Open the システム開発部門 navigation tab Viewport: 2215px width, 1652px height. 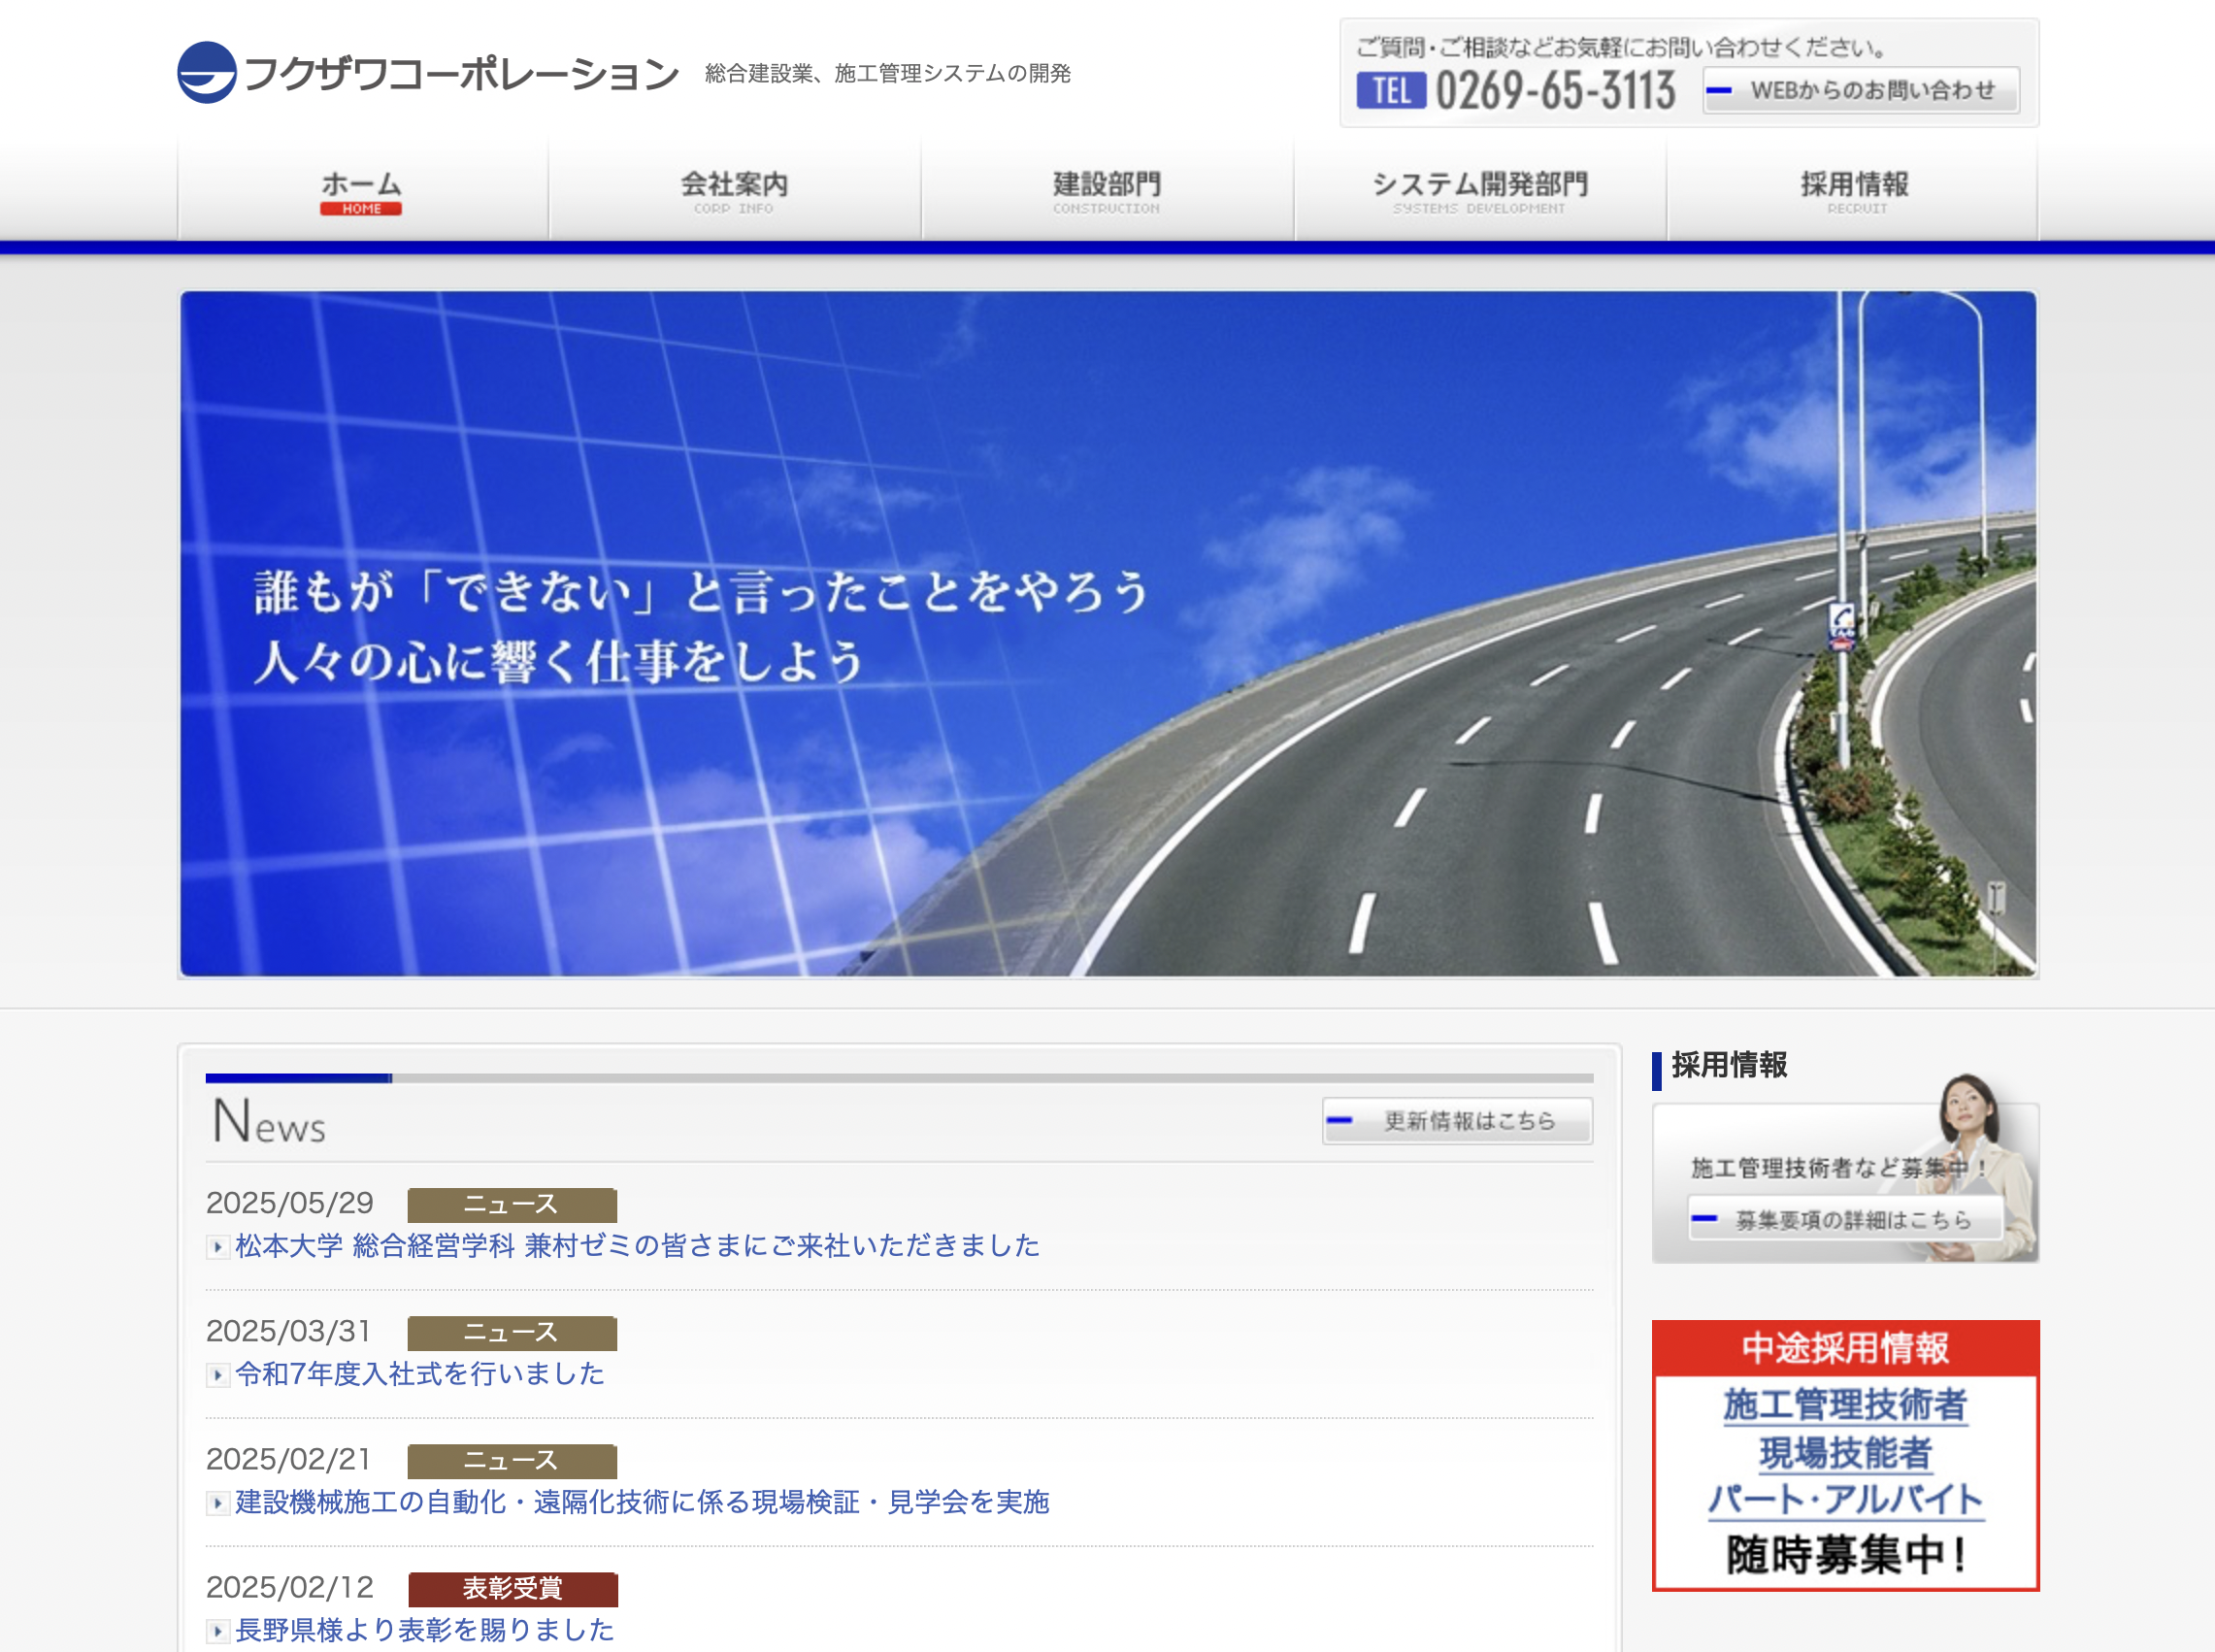pos(1480,191)
